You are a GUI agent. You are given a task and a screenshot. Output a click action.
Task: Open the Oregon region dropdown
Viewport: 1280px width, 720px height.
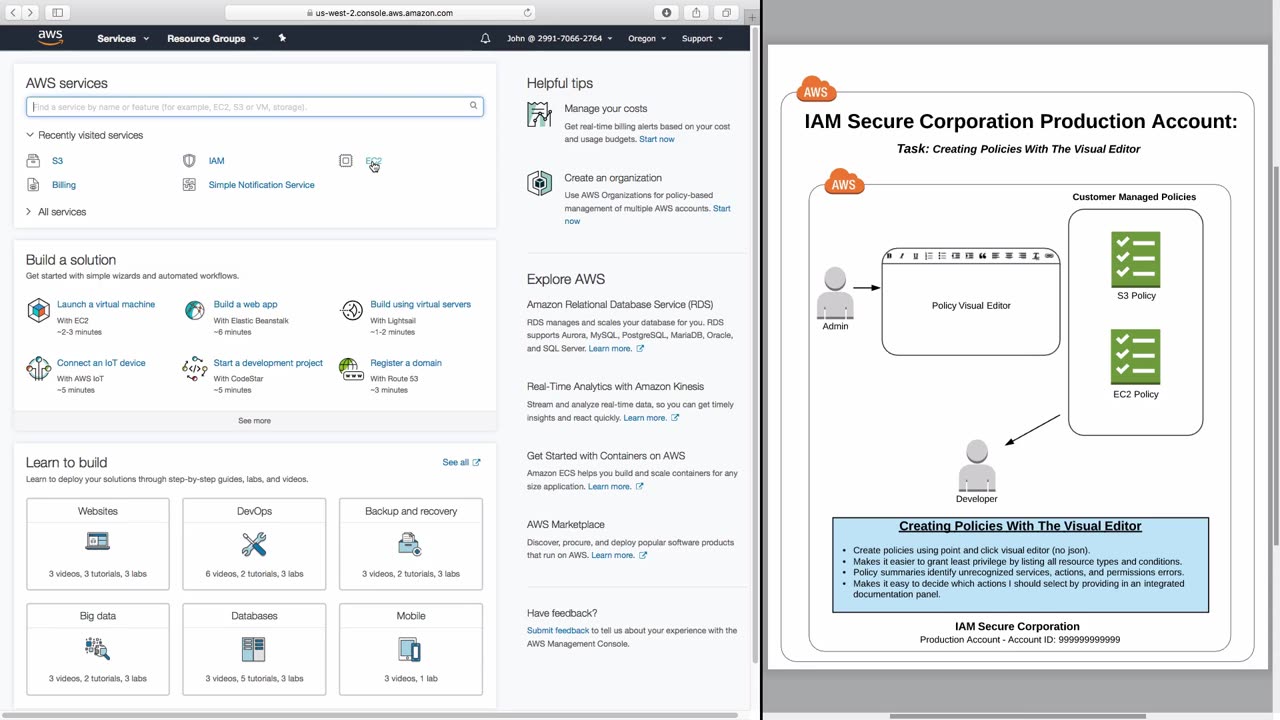pos(646,38)
